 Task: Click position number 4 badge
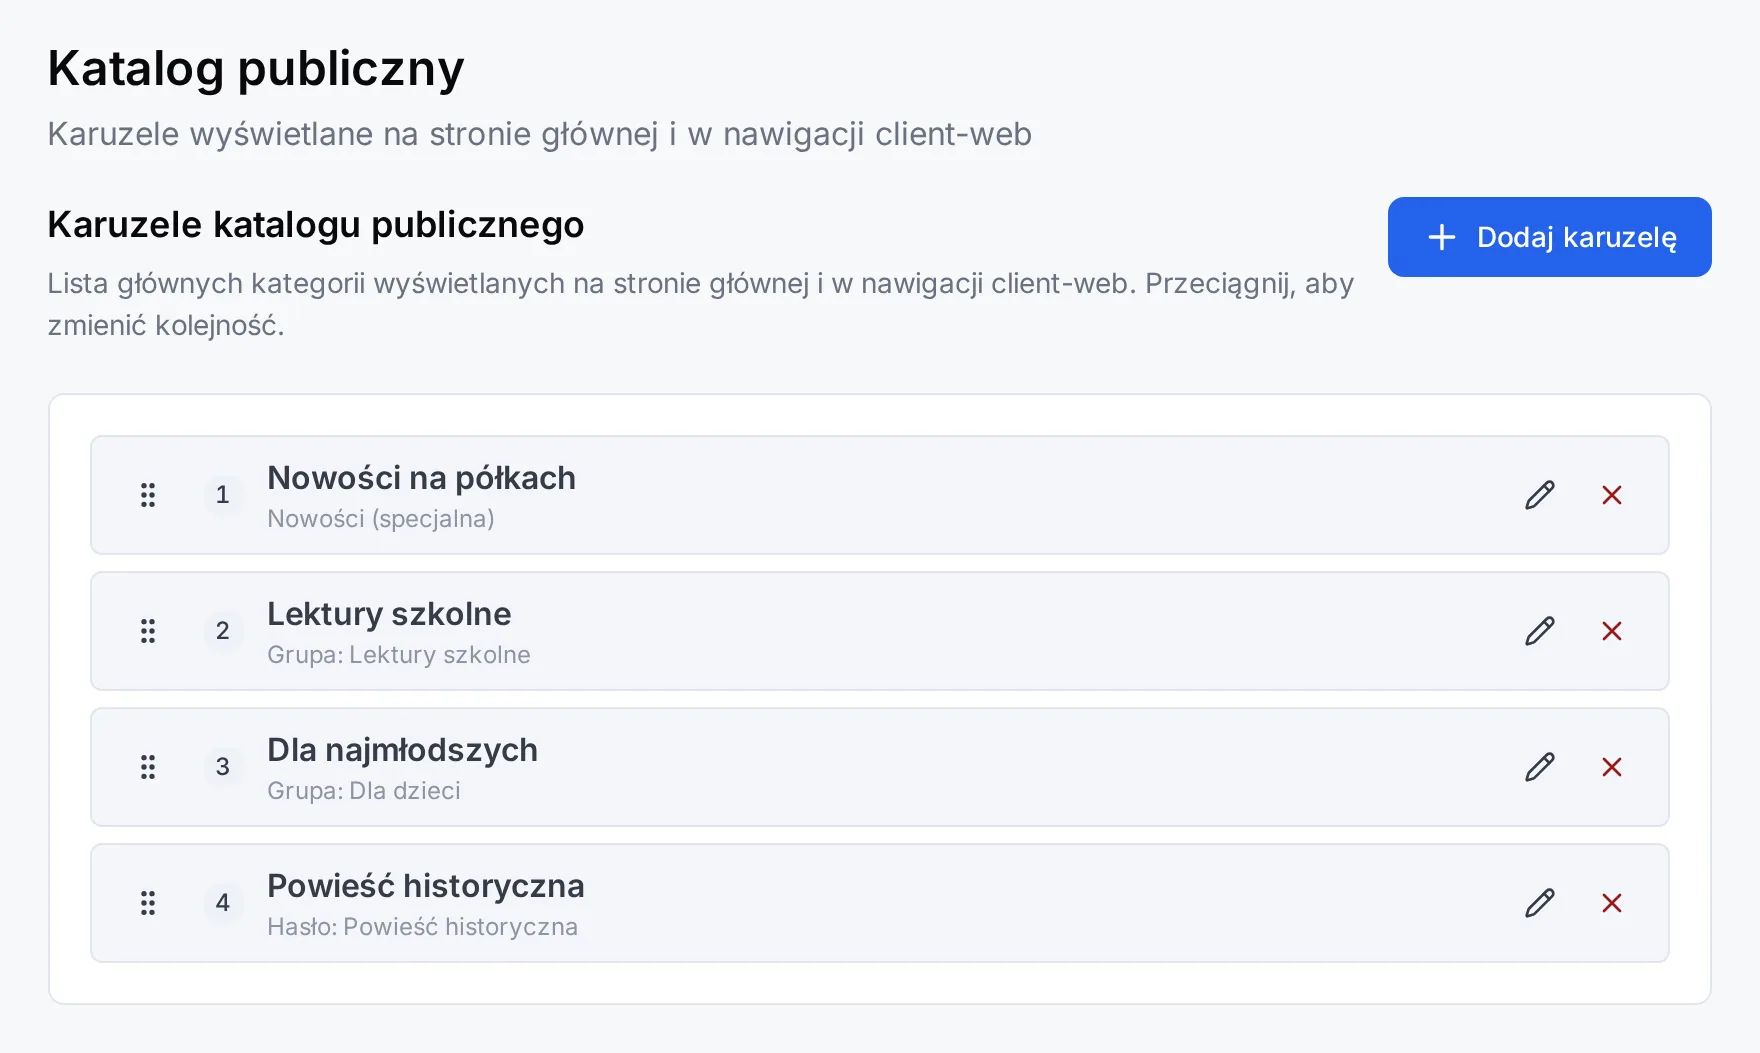[223, 903]
